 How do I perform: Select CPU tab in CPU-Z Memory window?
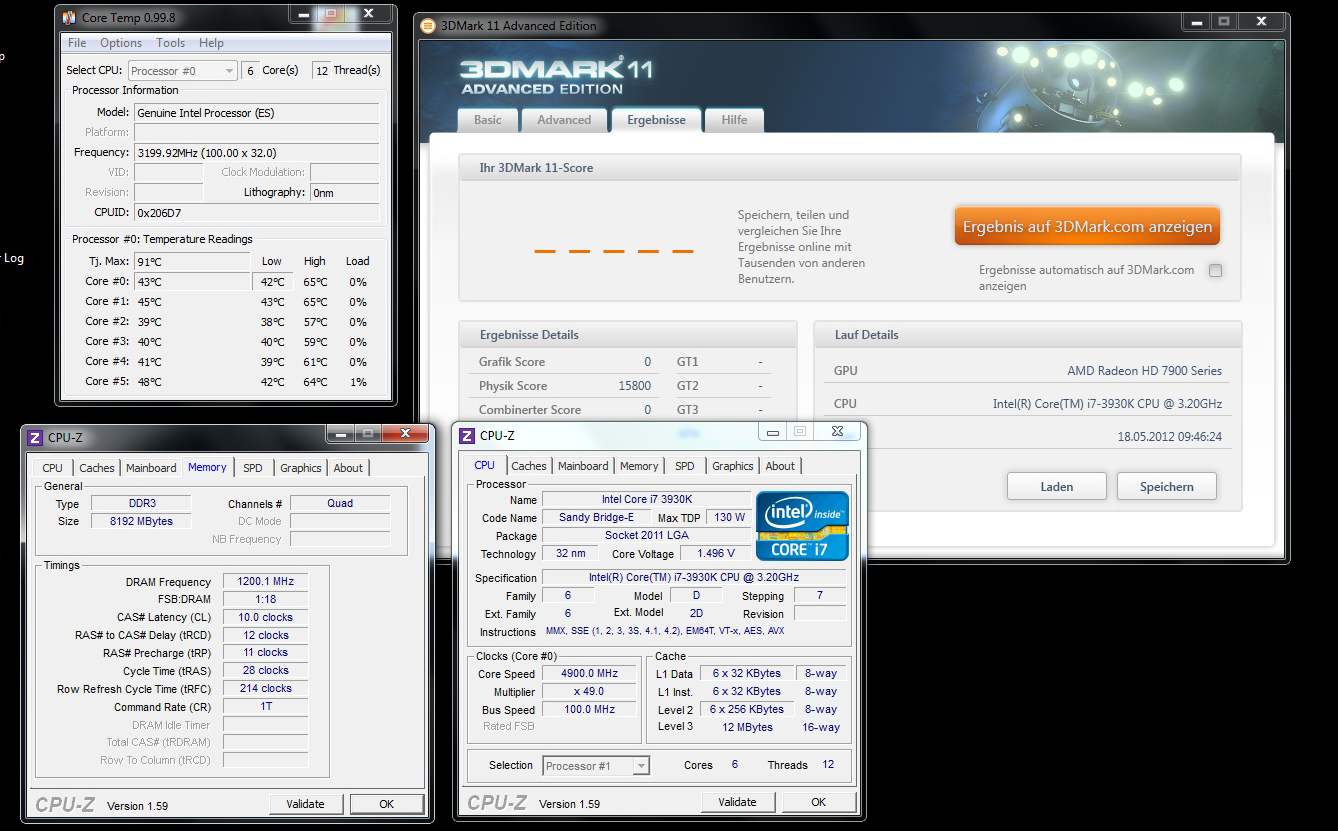click(x=52, y=468)
